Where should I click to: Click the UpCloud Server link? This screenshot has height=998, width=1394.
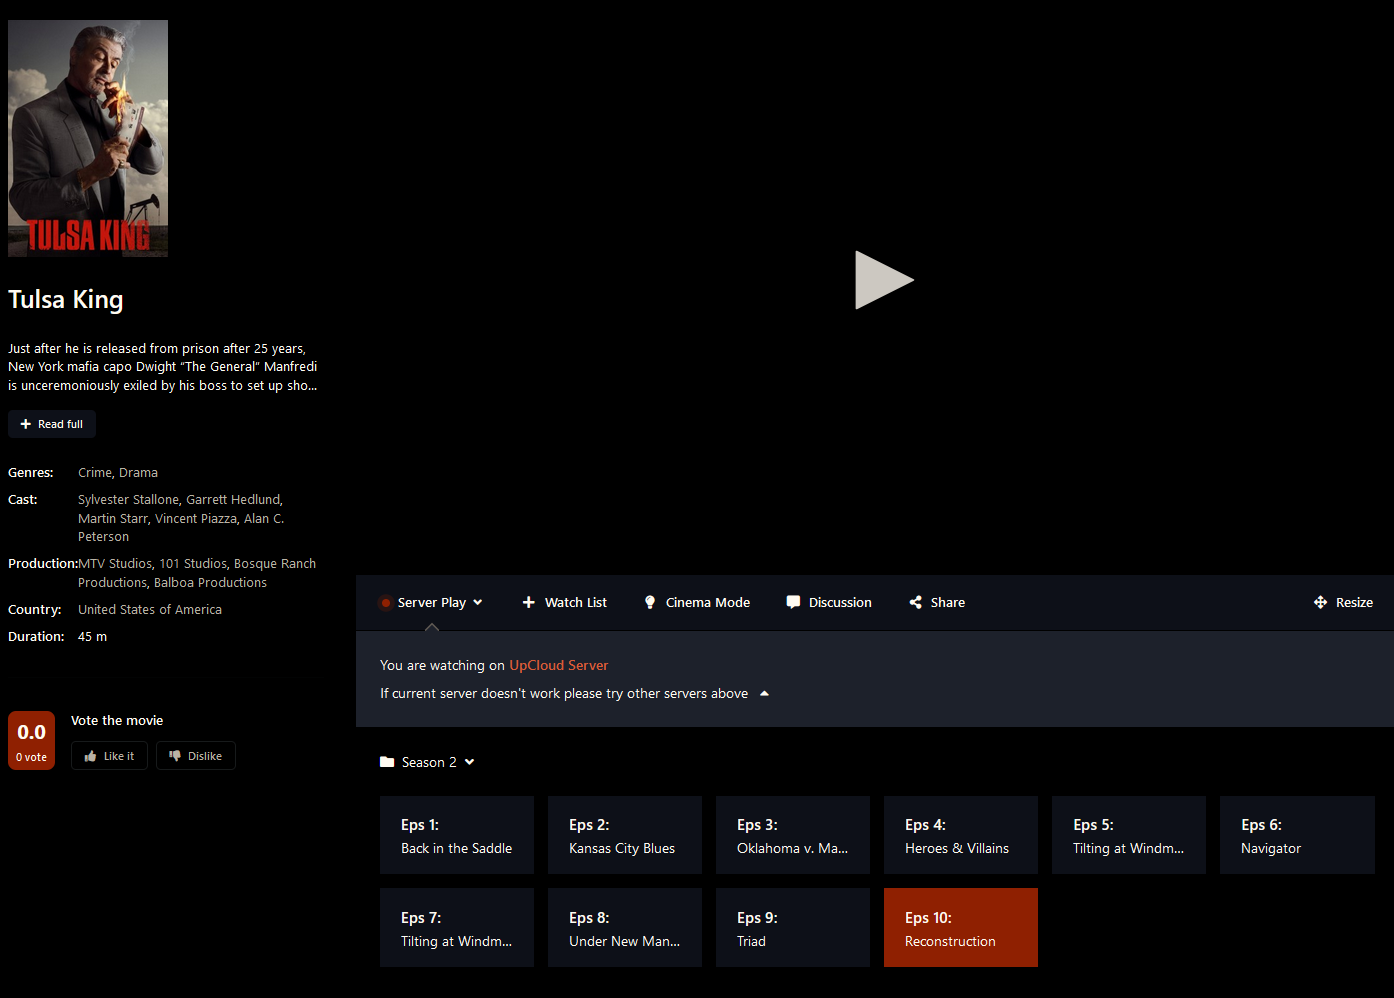point(558,665)
